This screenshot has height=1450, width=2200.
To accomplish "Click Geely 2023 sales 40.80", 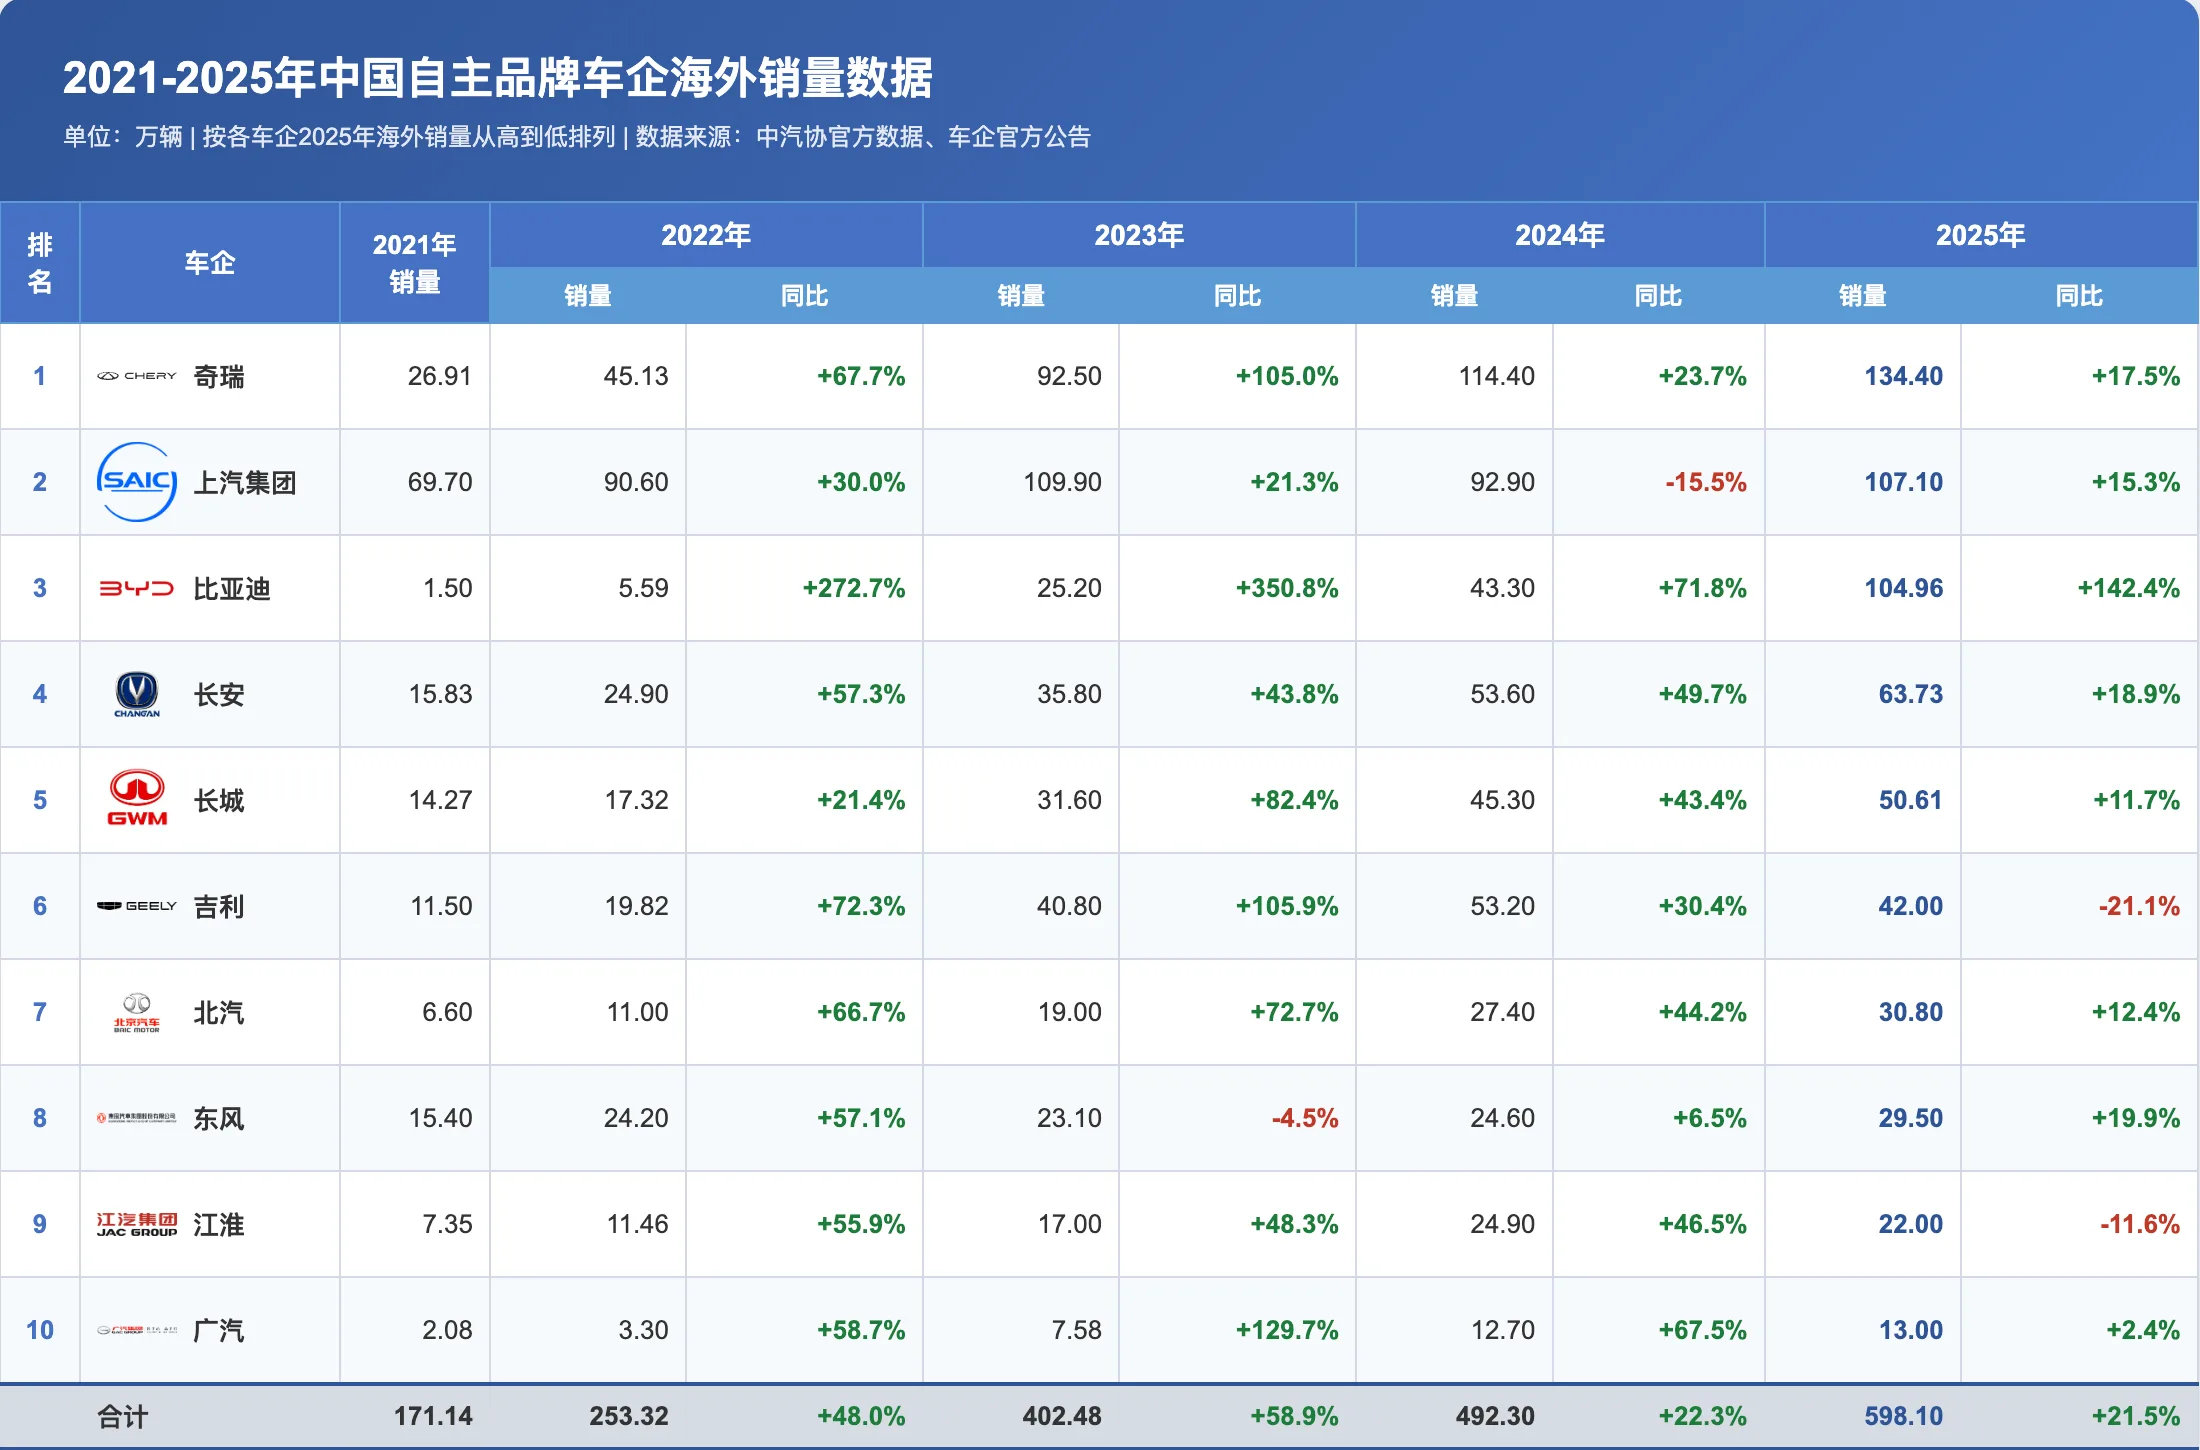I will point(1069,906).
